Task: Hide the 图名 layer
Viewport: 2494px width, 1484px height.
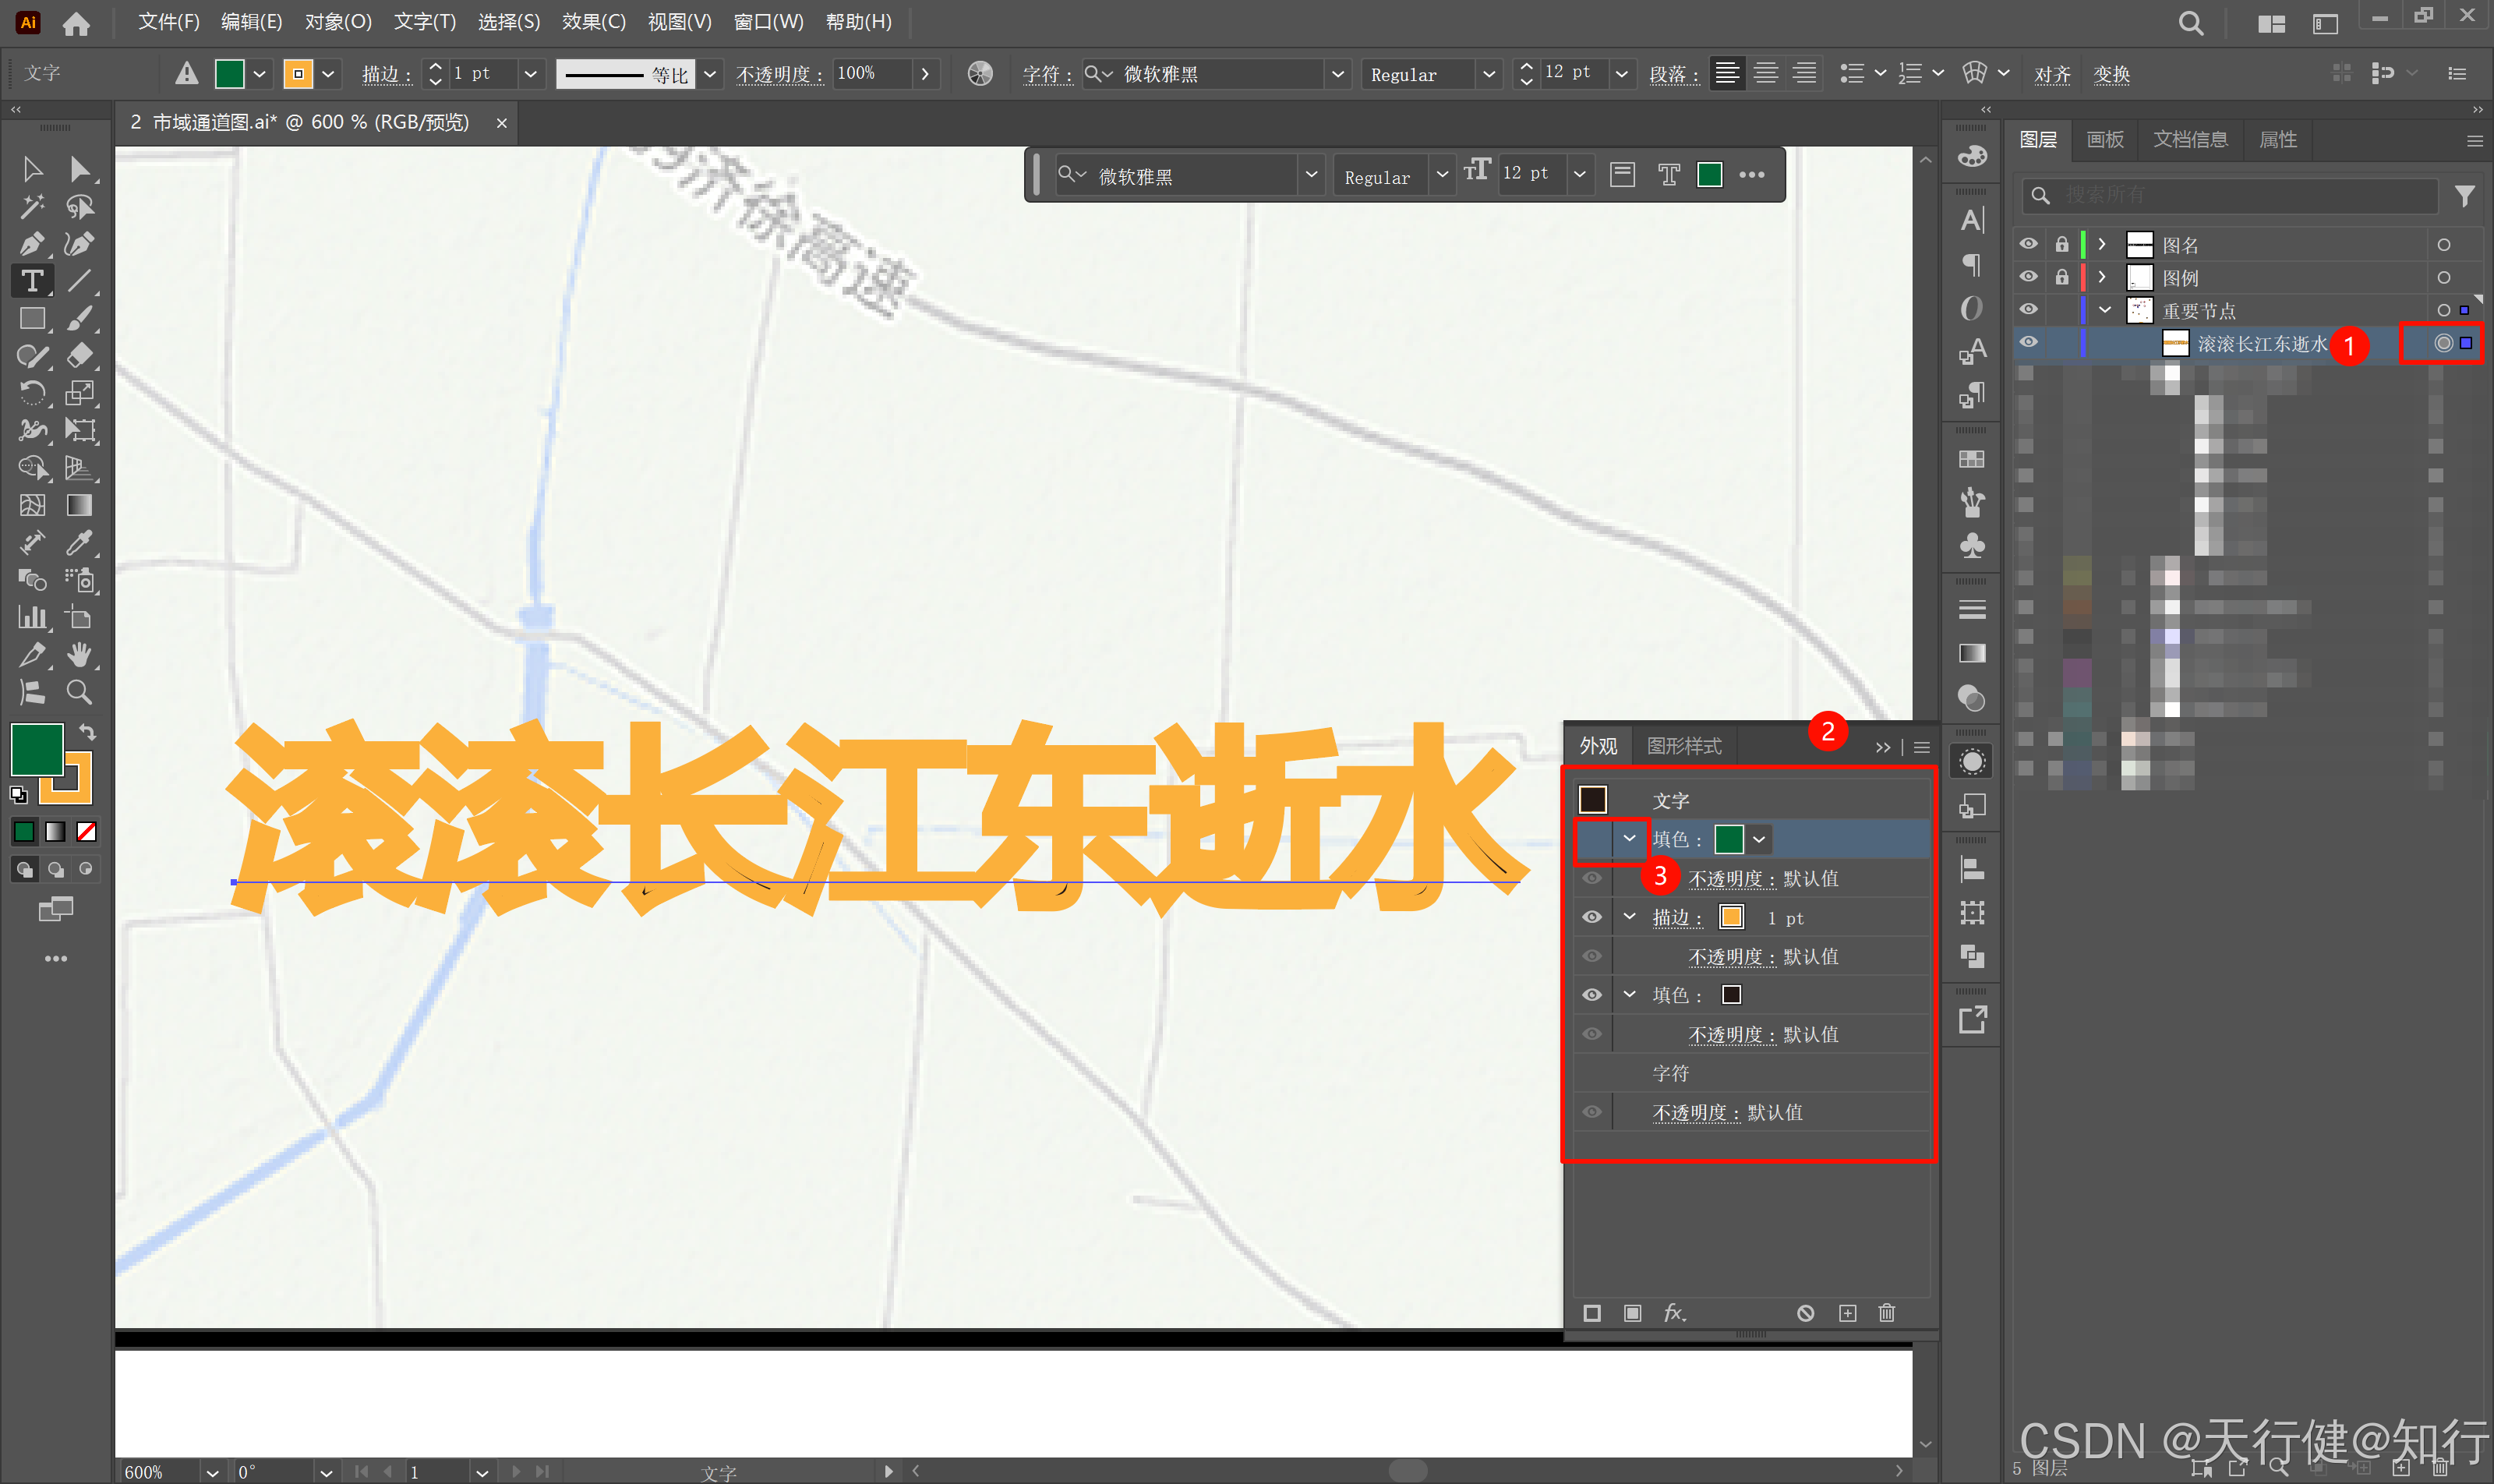Action: coord(2027,244)
